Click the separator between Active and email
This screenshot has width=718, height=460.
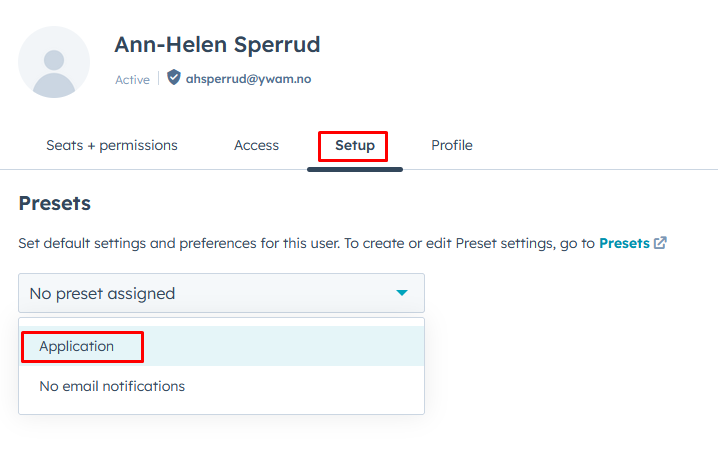(158, 79)
